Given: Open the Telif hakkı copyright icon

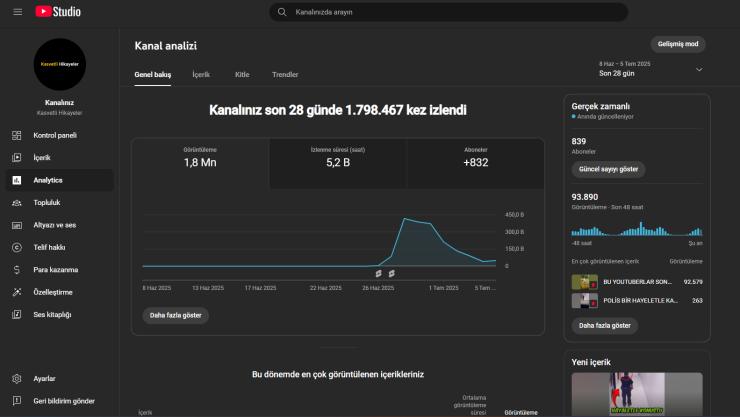Looking at the screenshot, I should [17, 247].
